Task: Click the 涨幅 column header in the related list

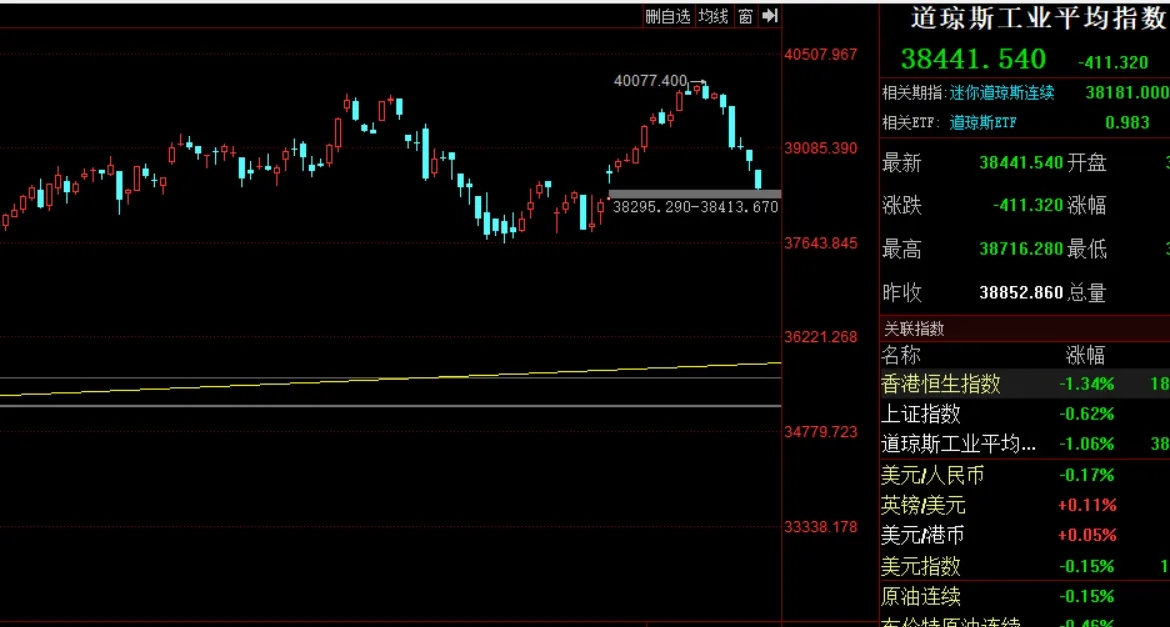Action: point(1086,355)
